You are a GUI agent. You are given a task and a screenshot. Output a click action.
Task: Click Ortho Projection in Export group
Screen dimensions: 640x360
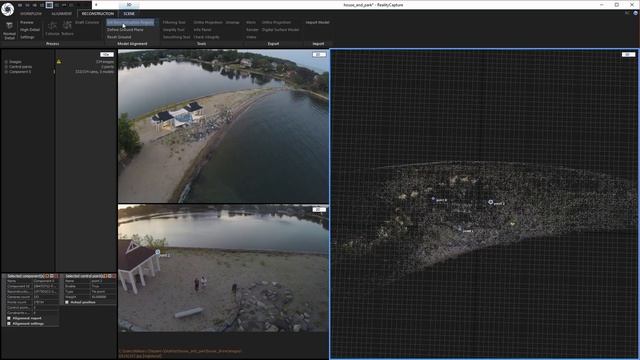[276, 22]
